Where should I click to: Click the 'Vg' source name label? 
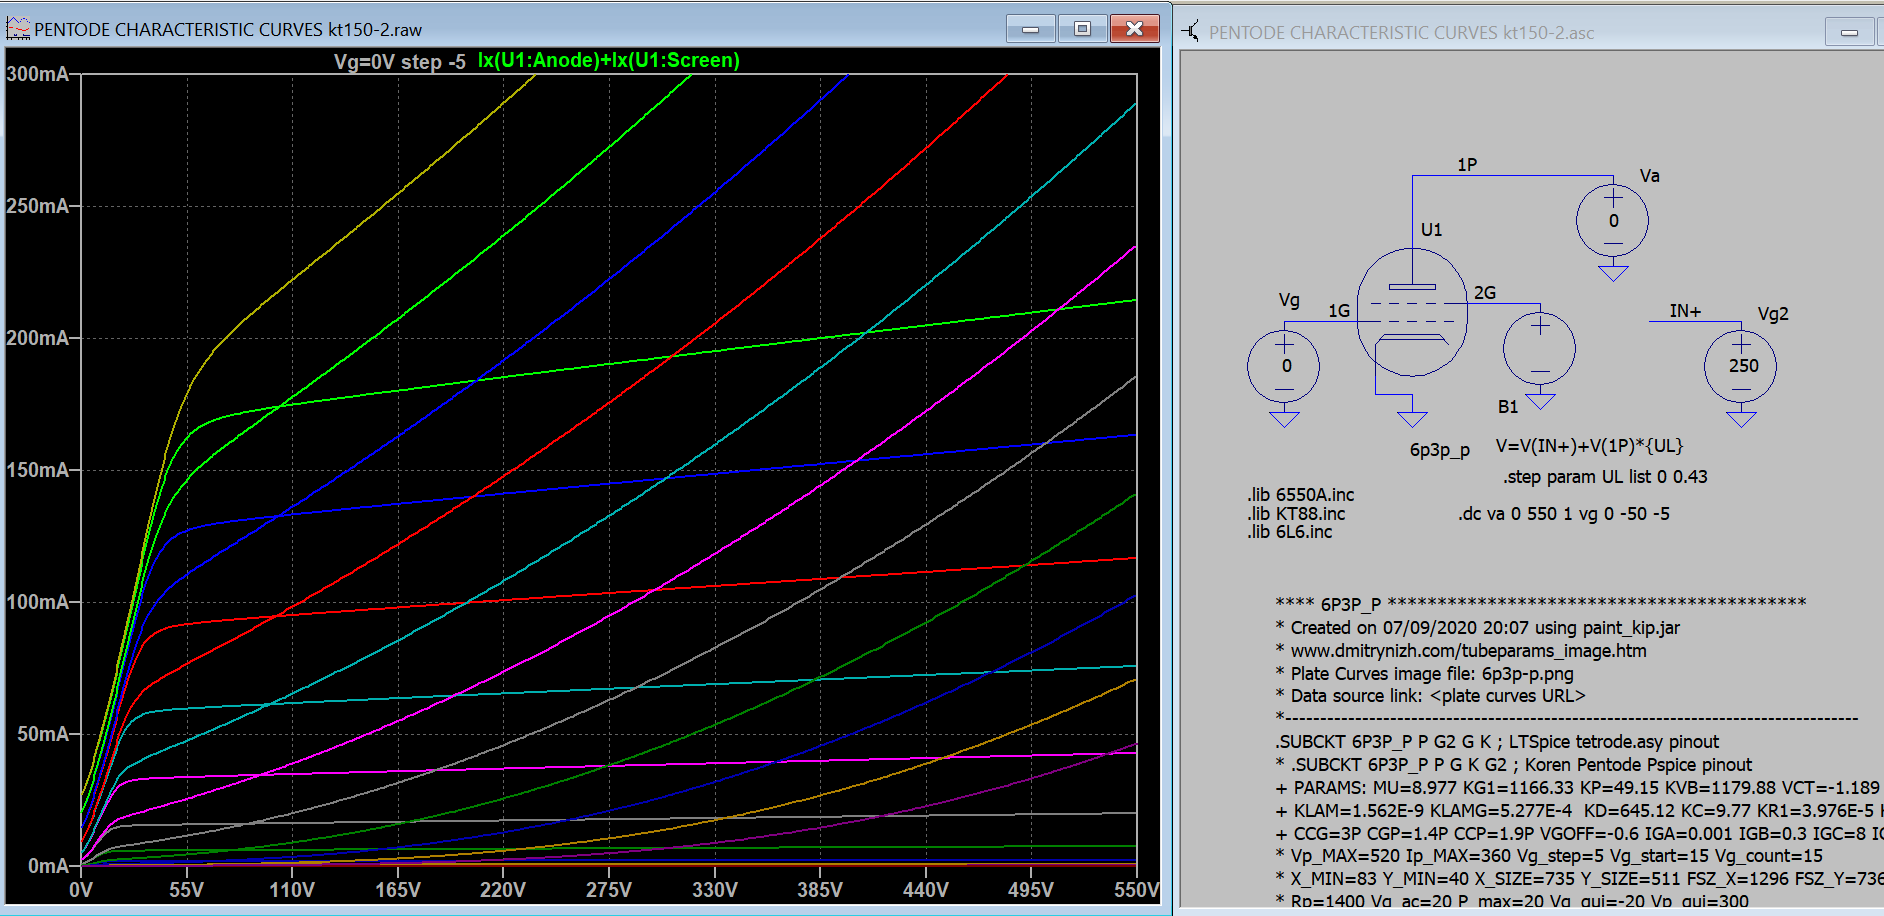click(1289, 300)
